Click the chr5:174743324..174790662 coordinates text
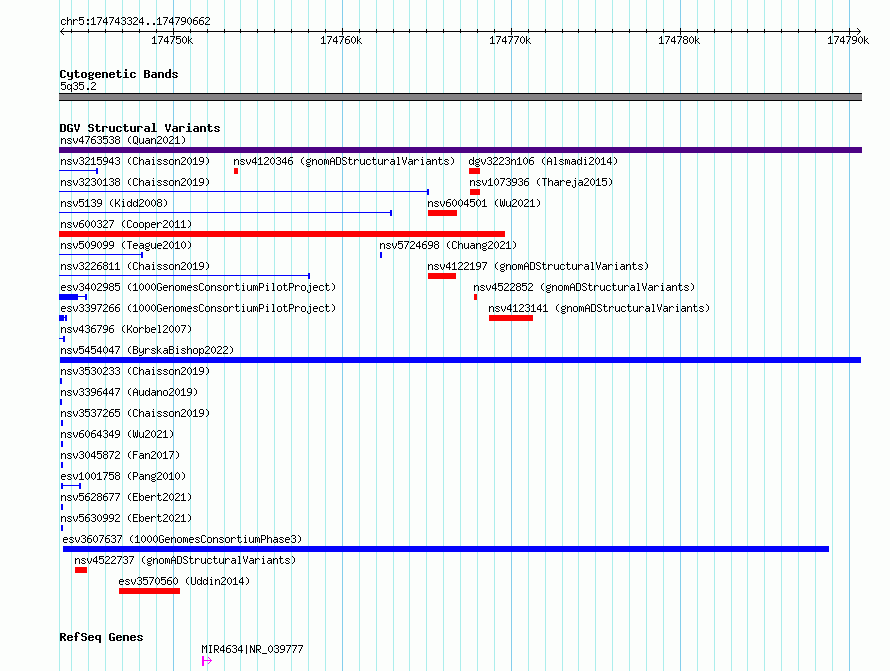Image resolution: width=890 pixels, height=671 pixels. (x=135, y=21)
